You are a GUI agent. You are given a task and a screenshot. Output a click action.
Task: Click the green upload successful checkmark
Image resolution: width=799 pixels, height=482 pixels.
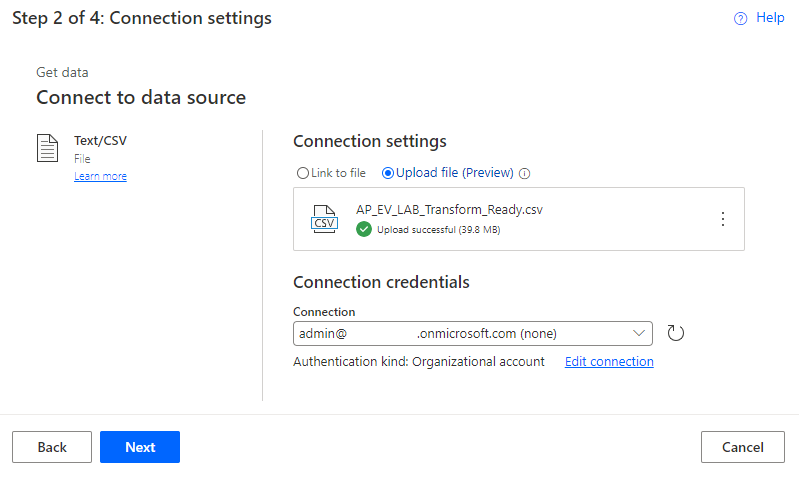pos(364,229)
